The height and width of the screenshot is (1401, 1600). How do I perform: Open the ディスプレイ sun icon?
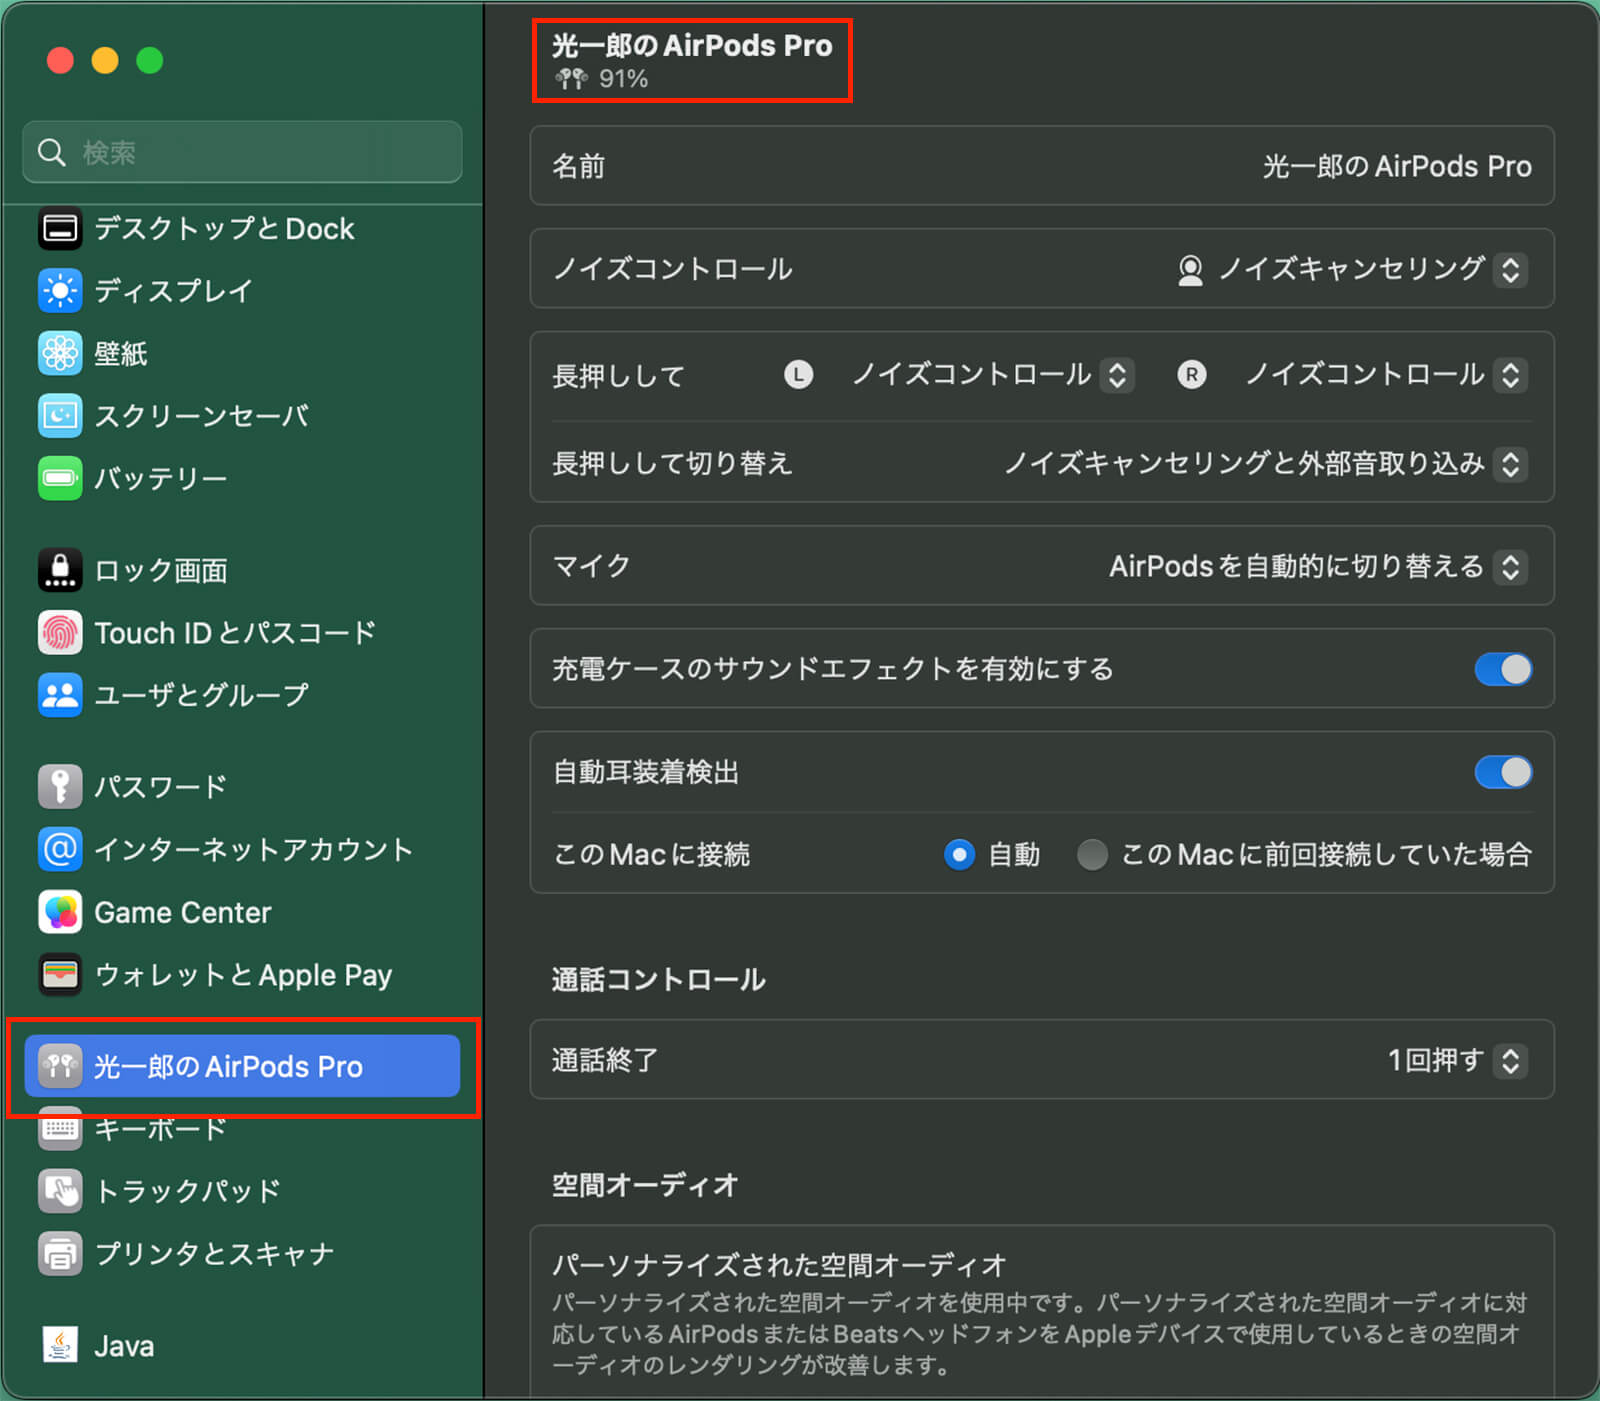coord(60,291)
